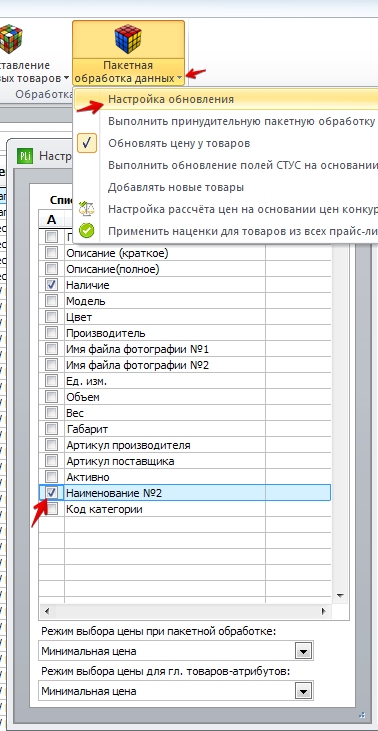Select the Модель row text
Image resolution: width=378 pixels, height=731 pixels.
click(x=86, y=301)
